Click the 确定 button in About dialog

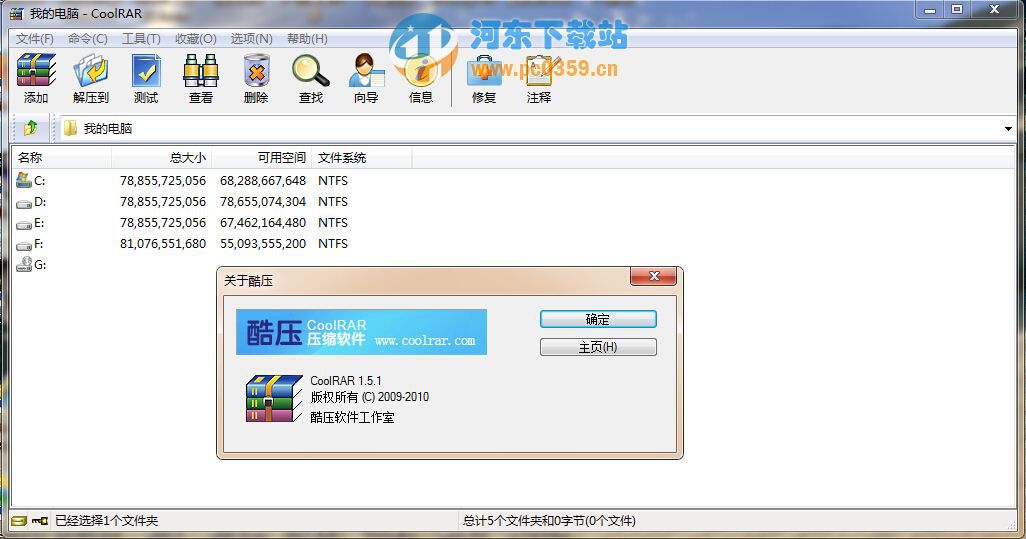(598, 319)
